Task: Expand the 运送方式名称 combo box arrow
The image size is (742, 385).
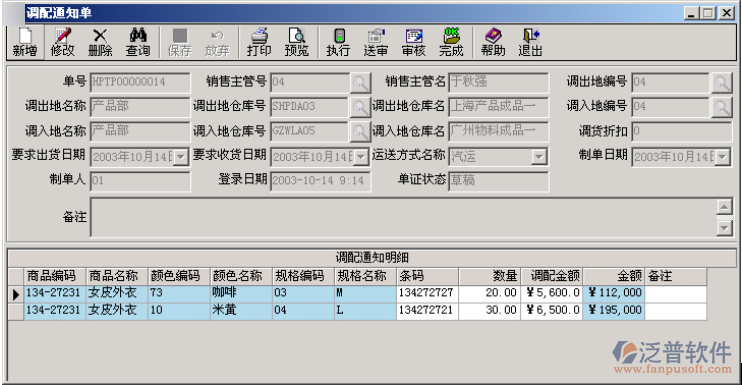Action: tap(539, 157)
